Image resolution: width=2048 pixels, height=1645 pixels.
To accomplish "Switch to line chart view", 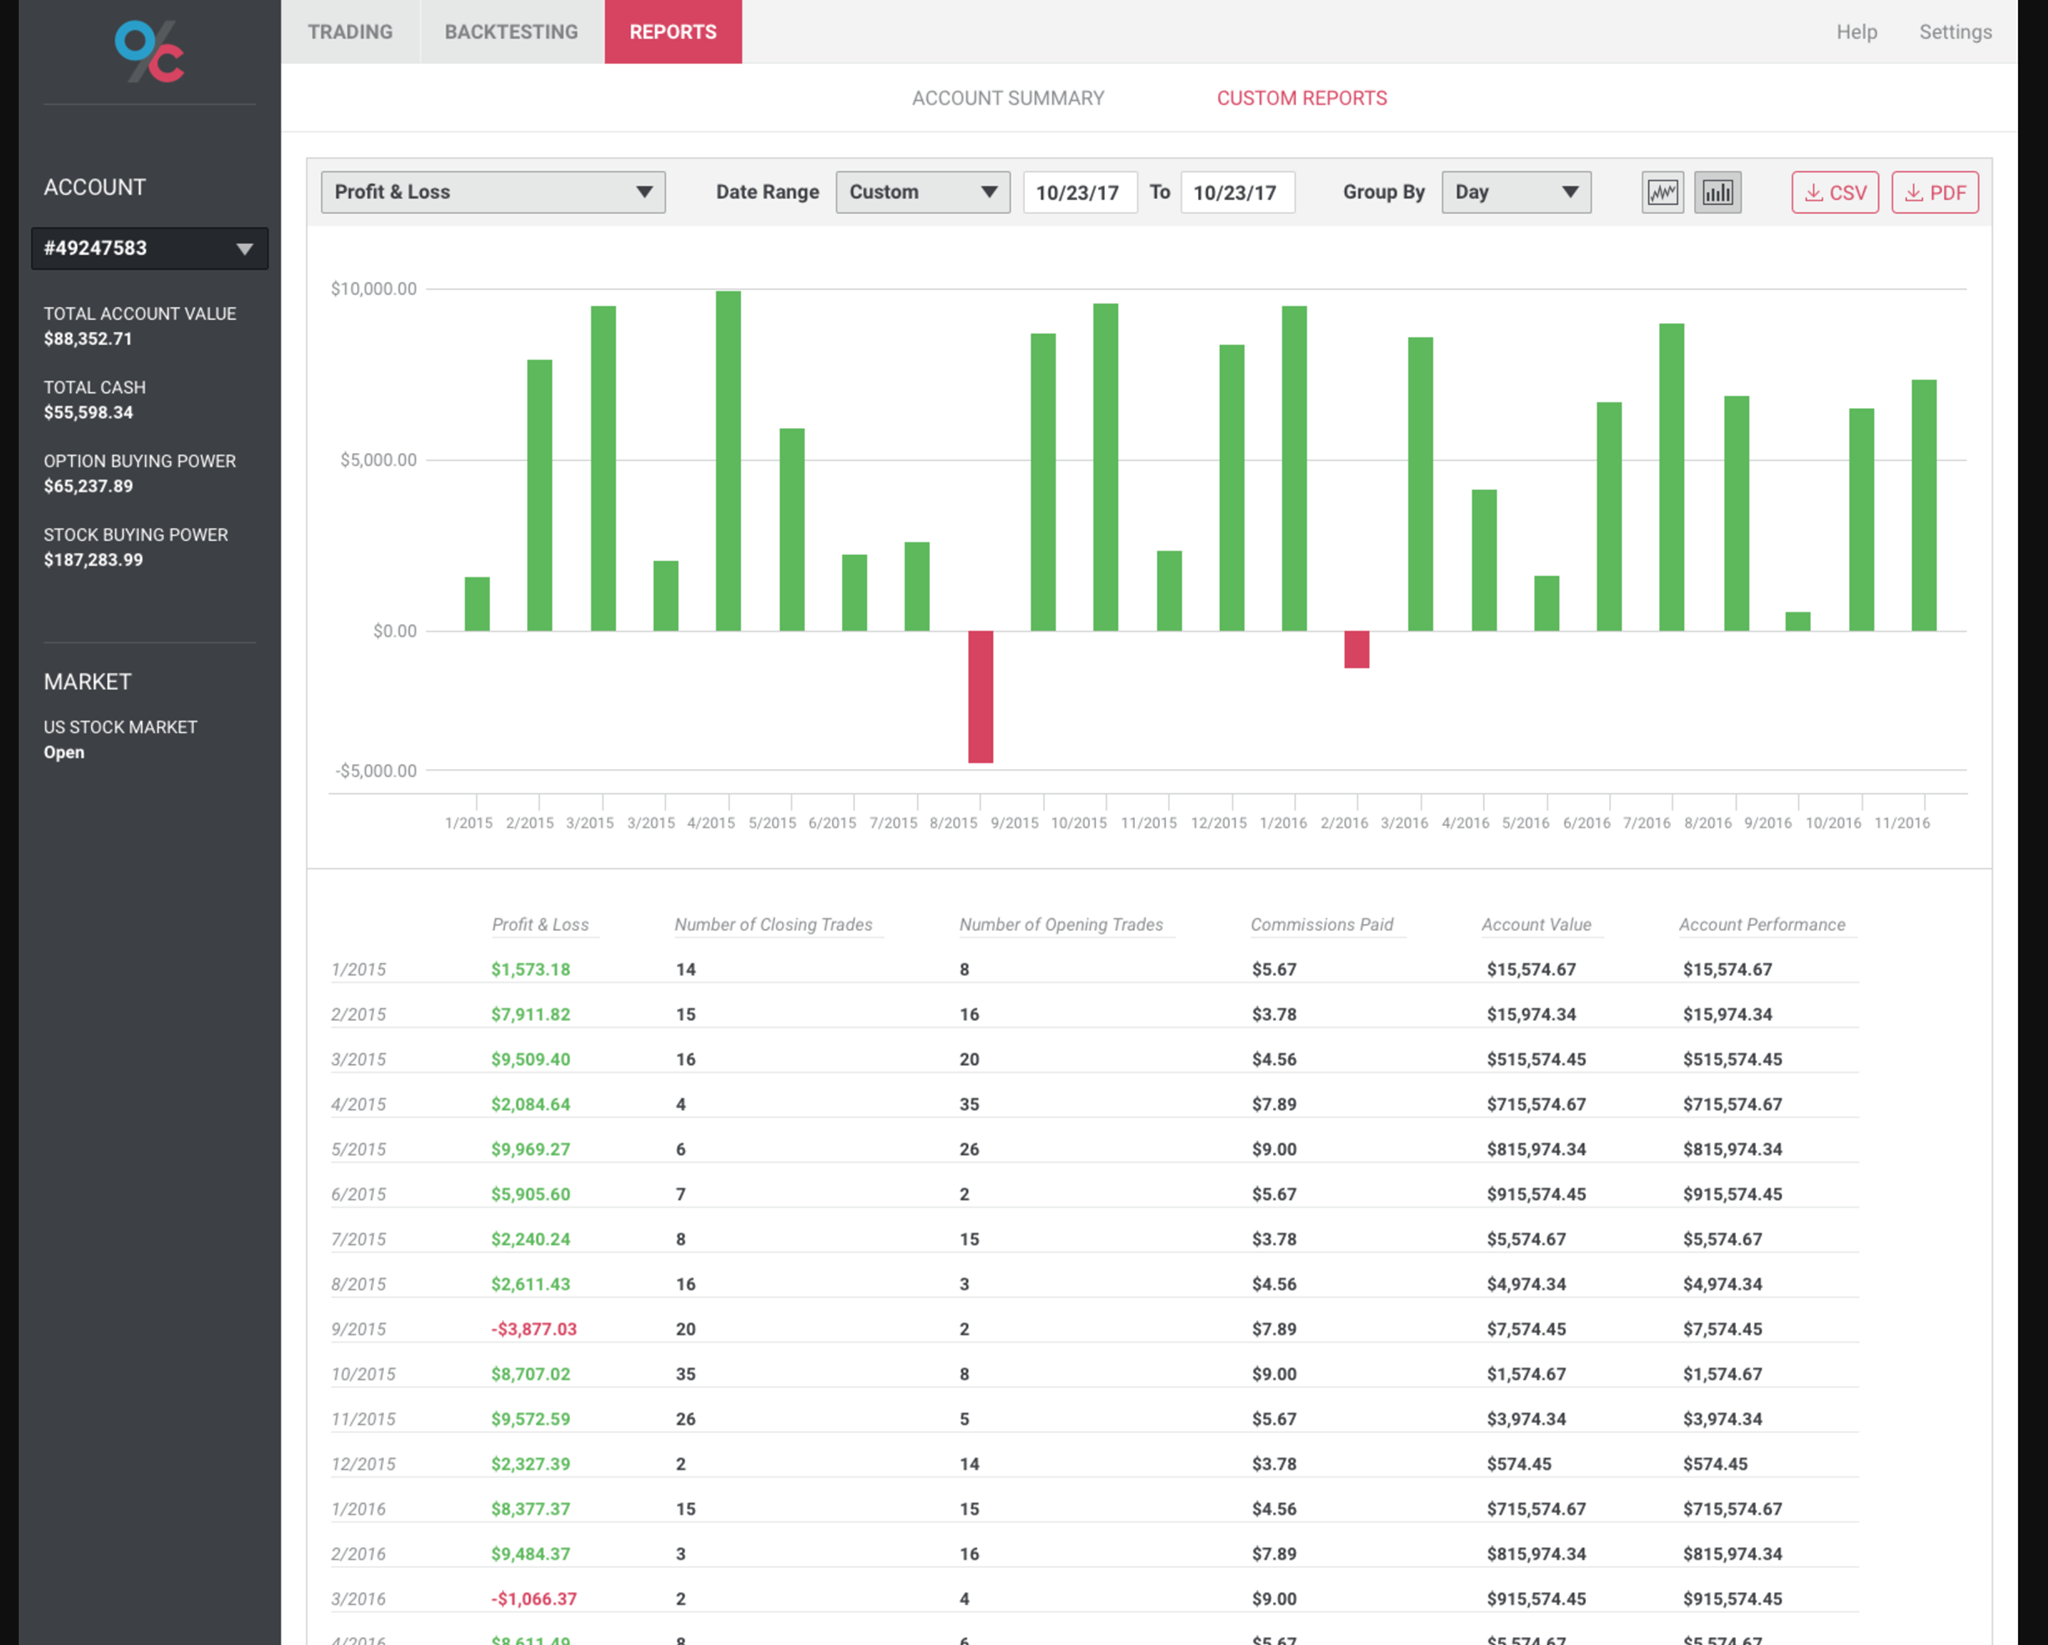I will (1662, 192).
